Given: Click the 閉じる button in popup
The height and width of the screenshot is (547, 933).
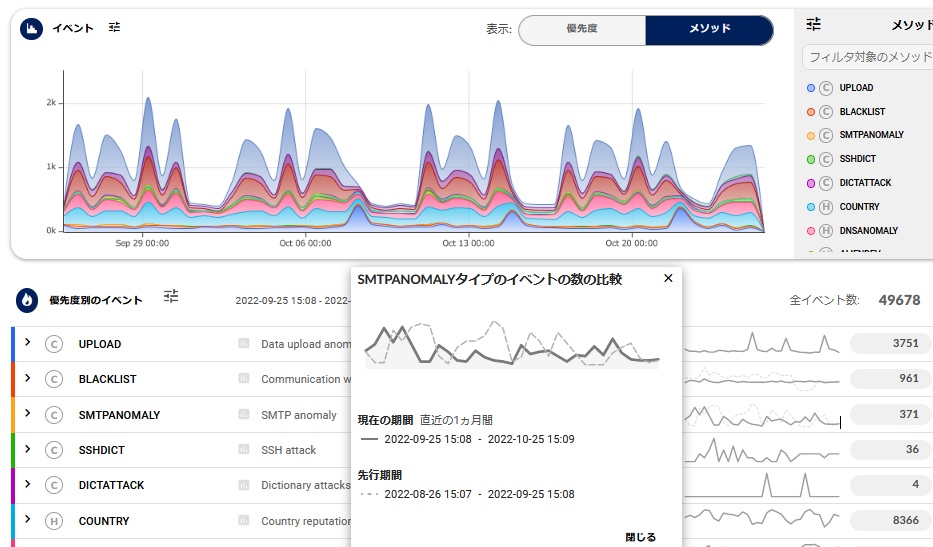Looking at the screenshot, I should click(640, 537).
